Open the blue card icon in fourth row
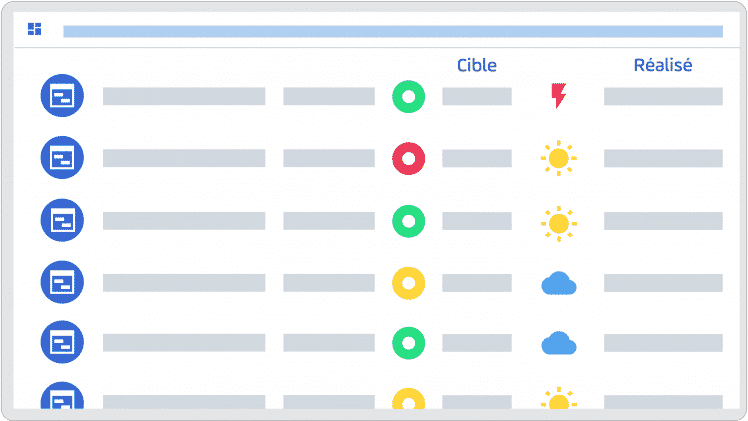The width and height of the screenshot is (748, 421). (x=62, y=282)
